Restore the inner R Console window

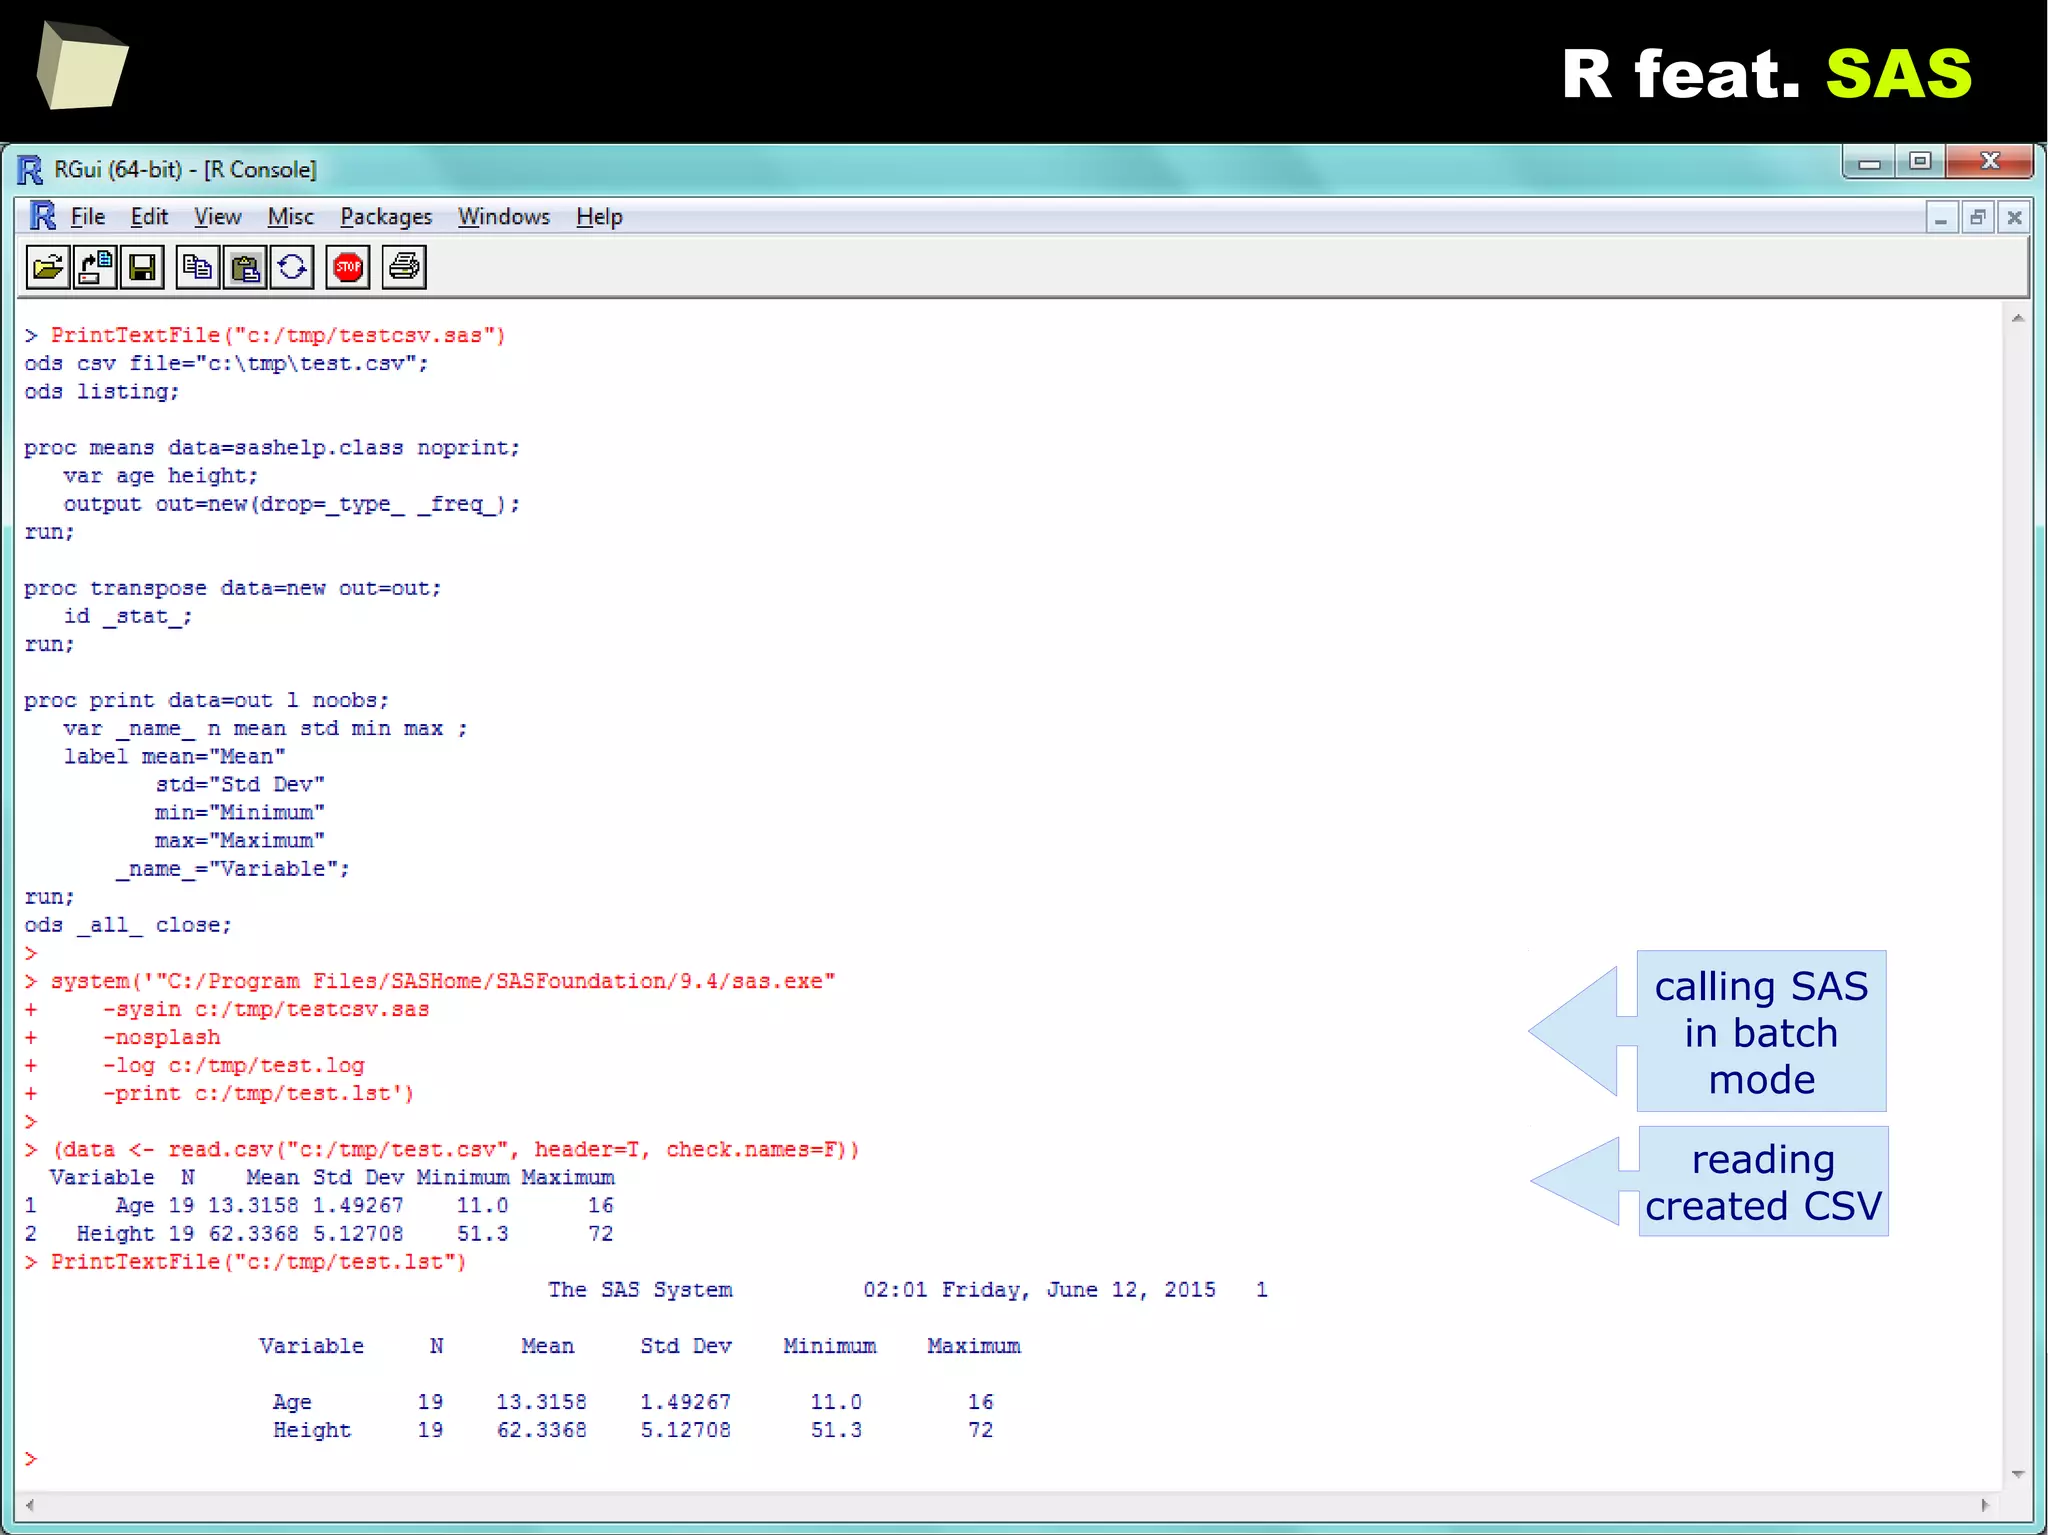pos(1978,217)
